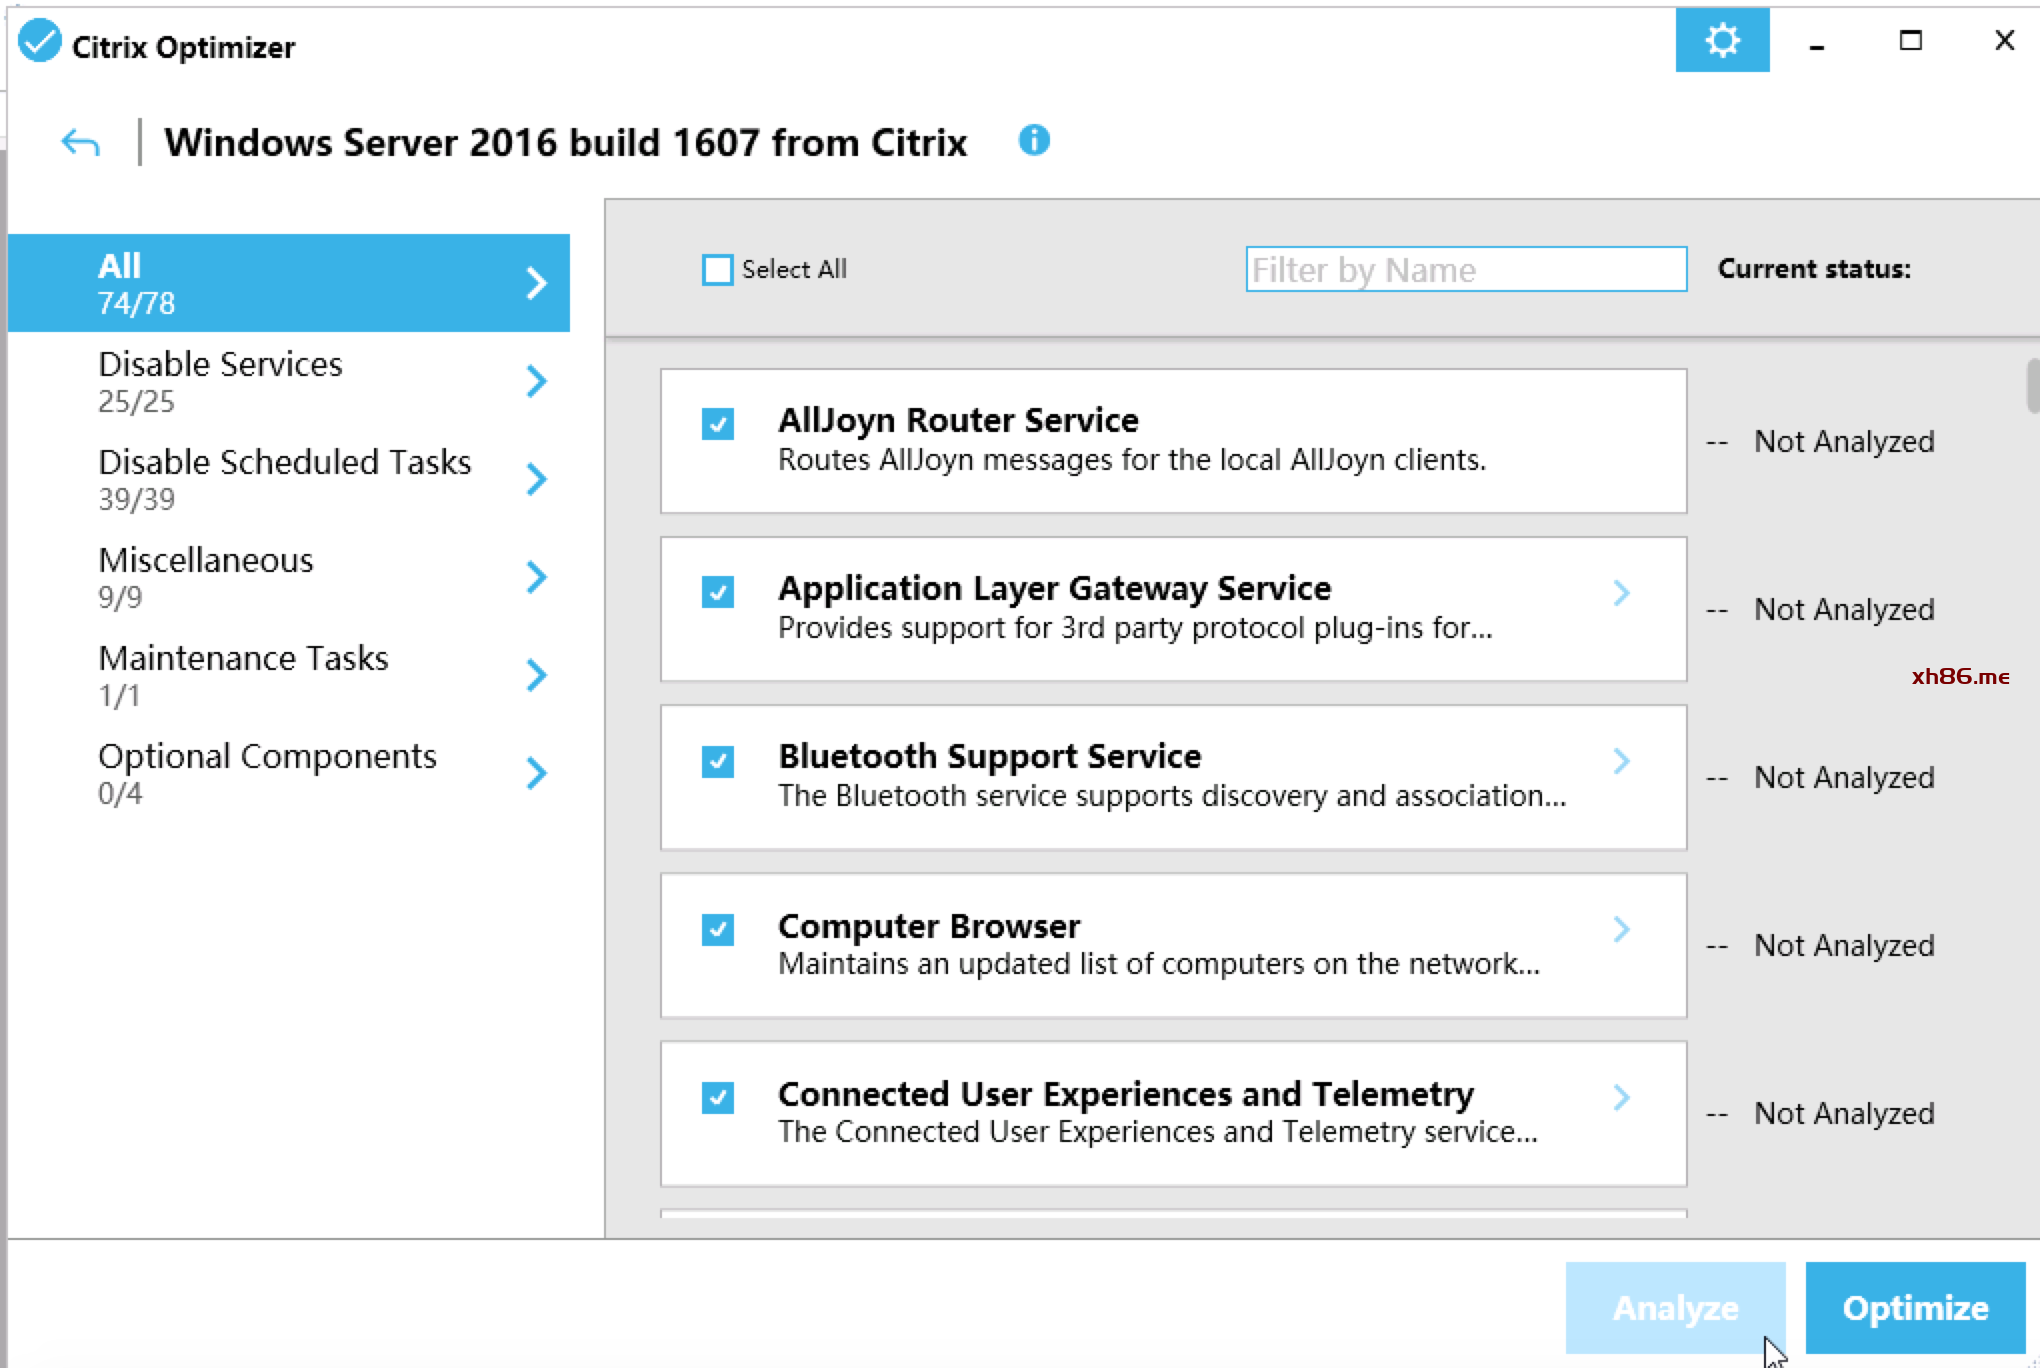The height and width of the screenshot is (1368, 2040).
Task: Maximize the Citrix Optimizer window
Action: [1910, 41]
